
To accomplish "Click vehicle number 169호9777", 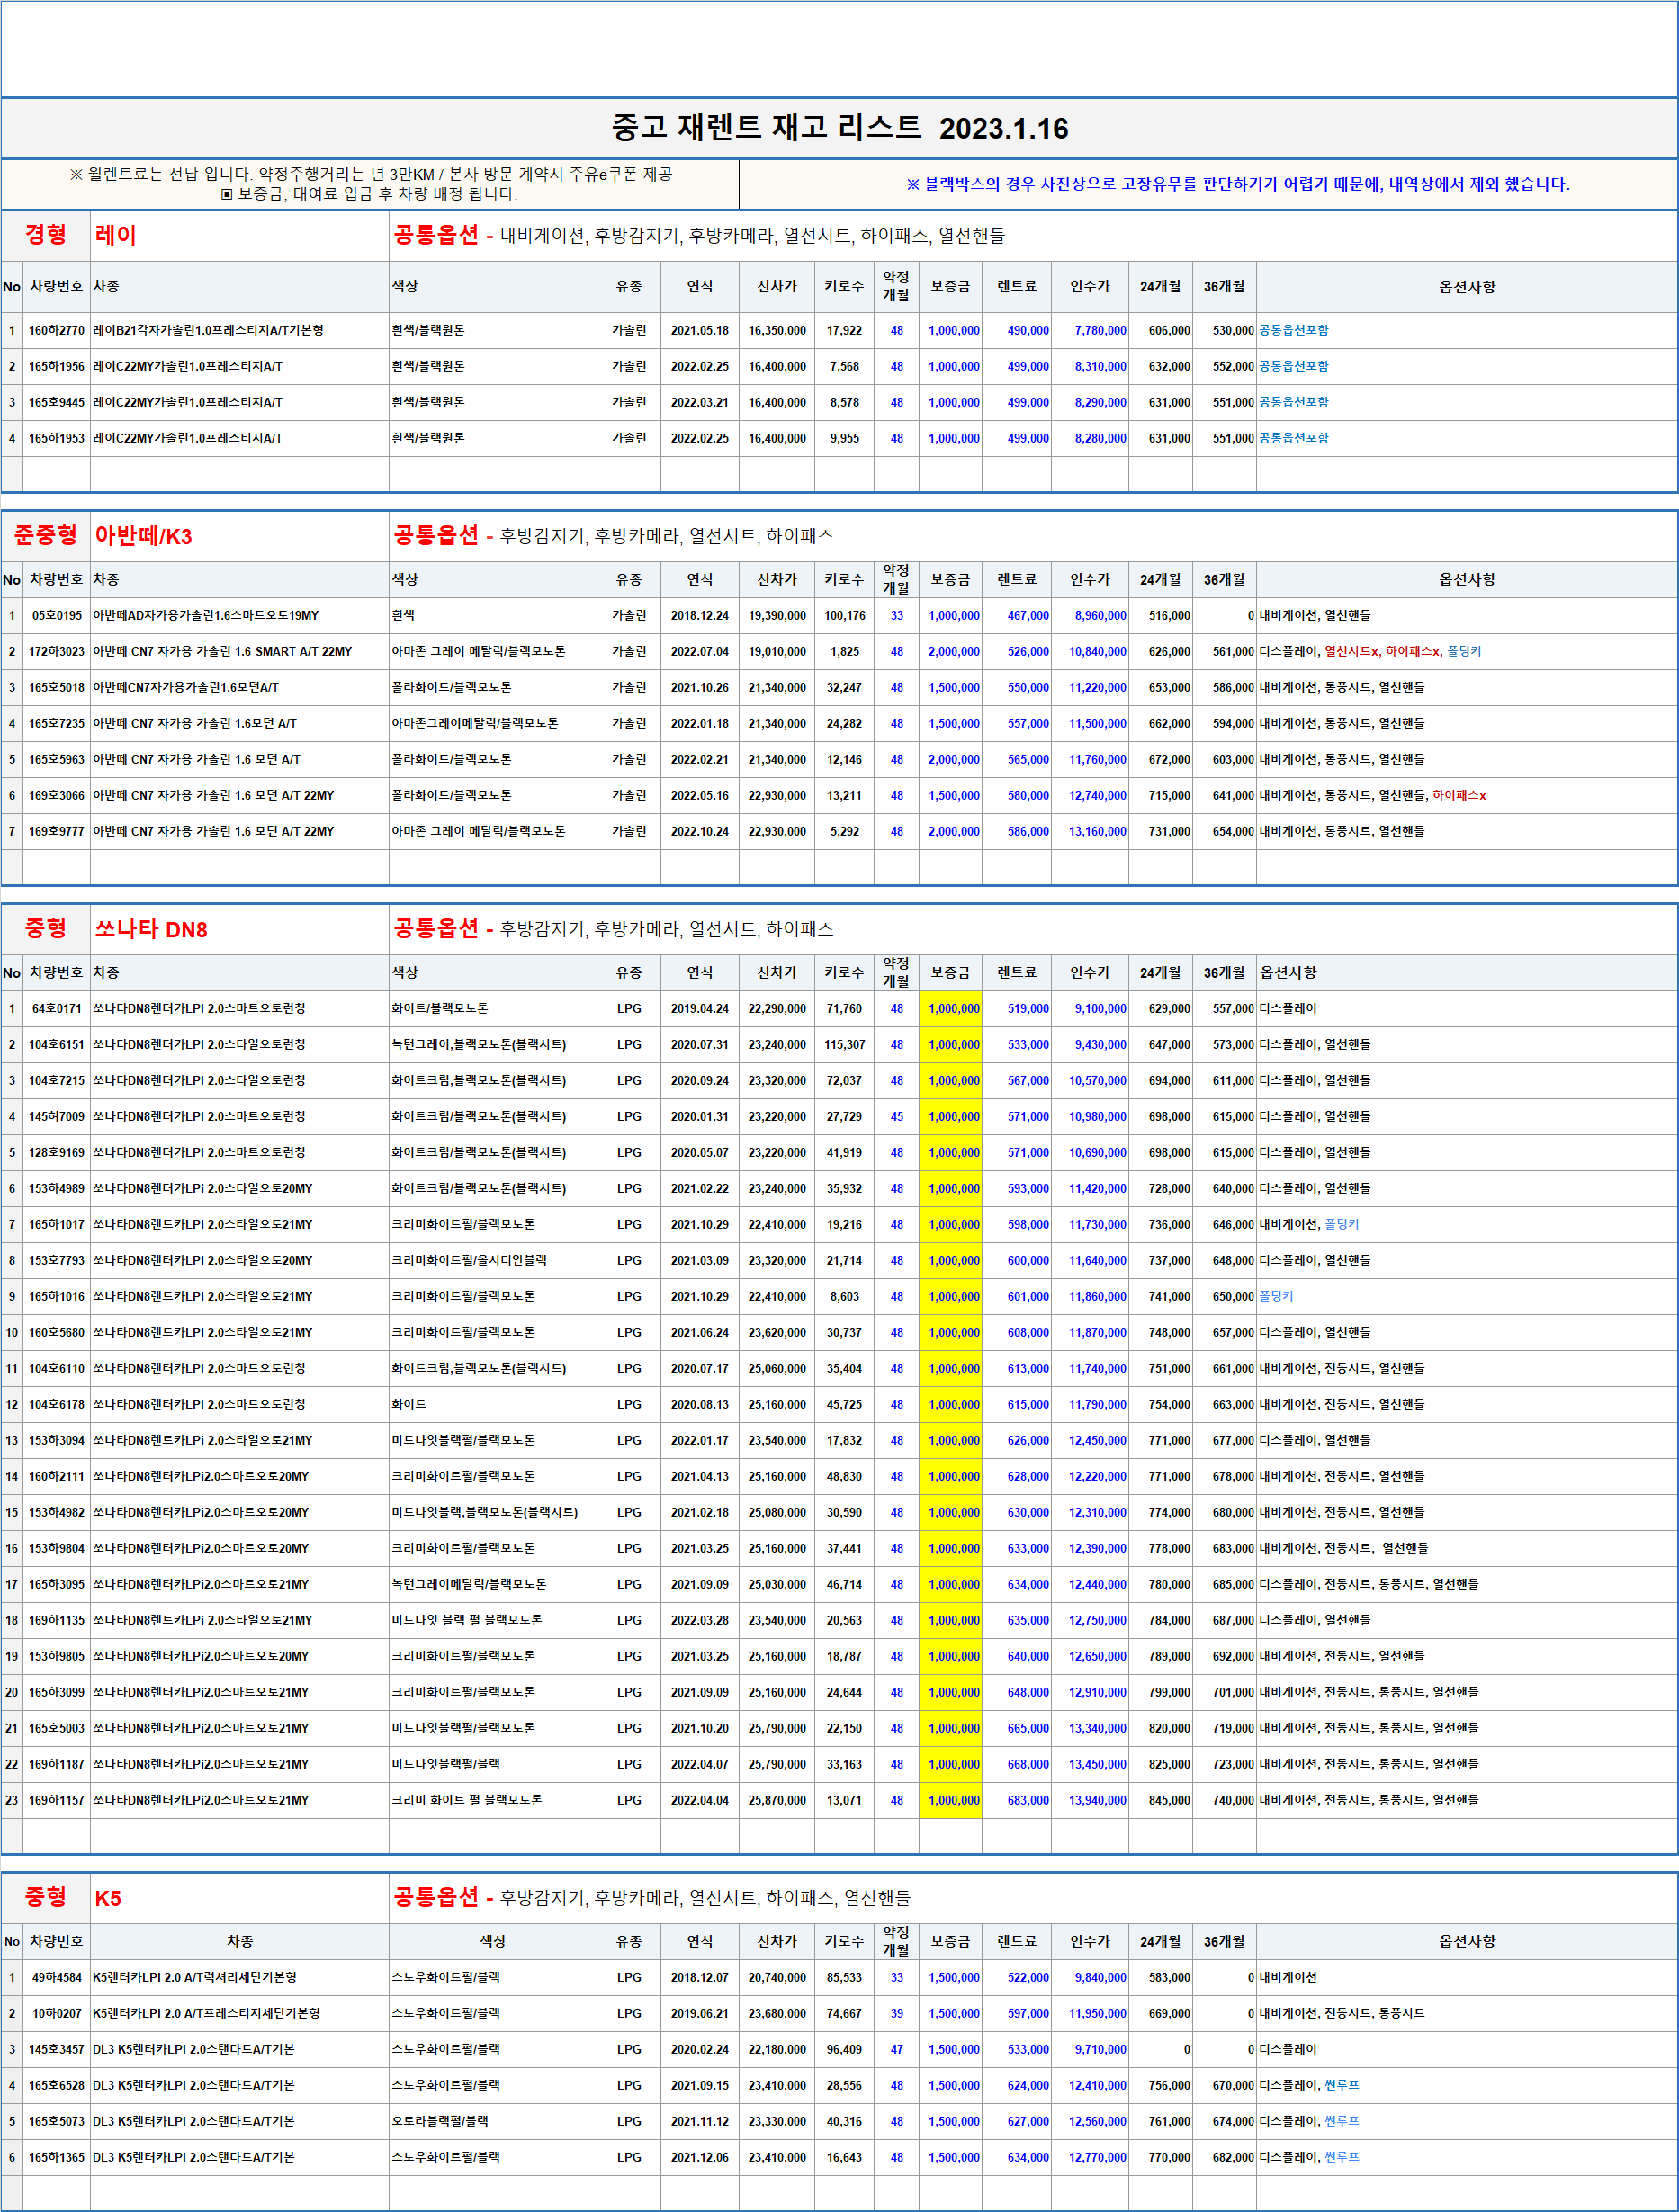I will [x=57, y=831].
